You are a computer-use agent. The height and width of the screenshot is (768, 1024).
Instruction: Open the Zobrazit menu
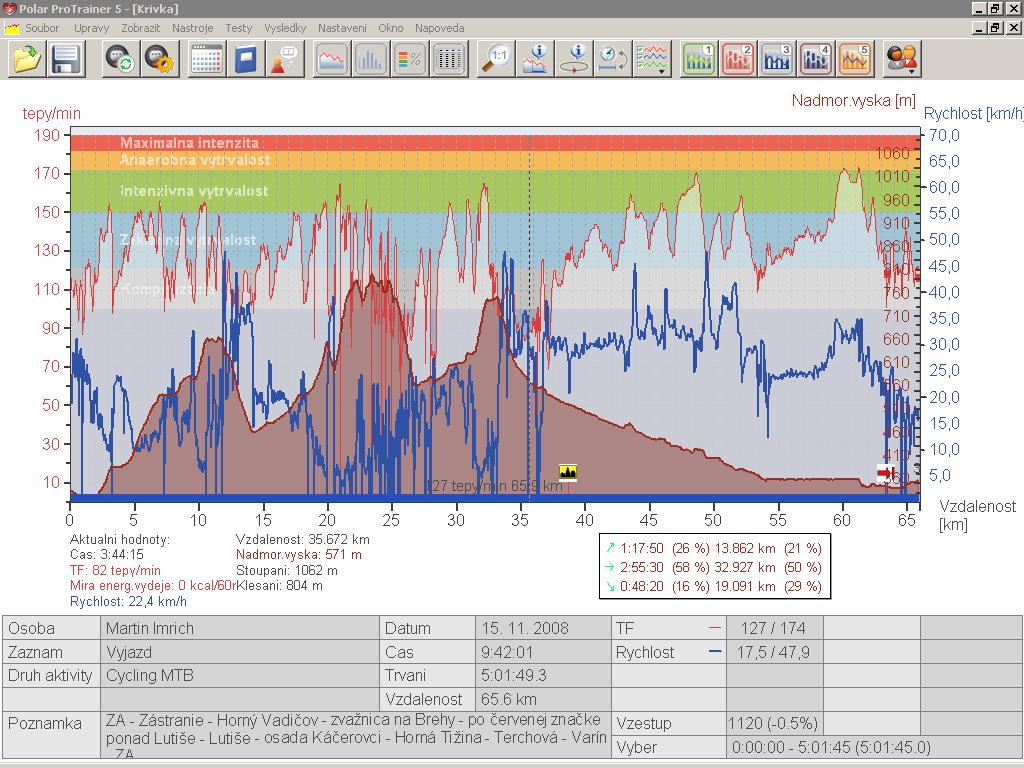coord(140,28)
